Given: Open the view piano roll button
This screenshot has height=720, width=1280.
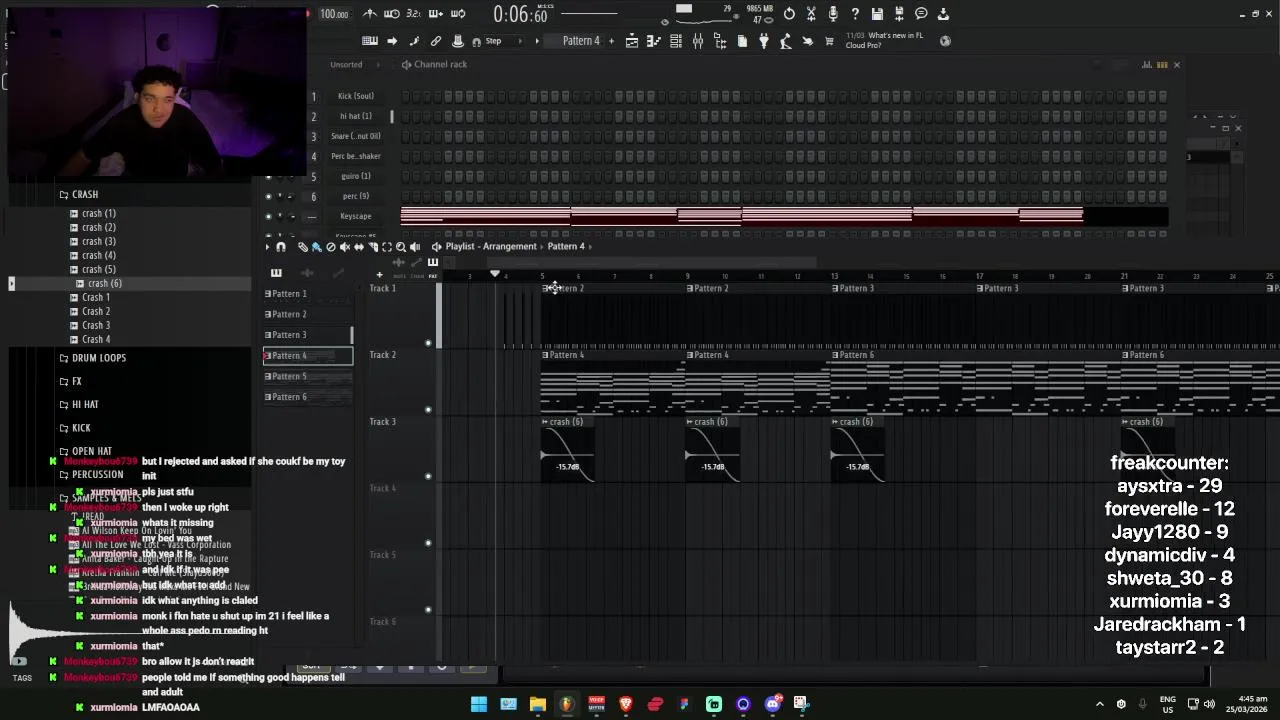Looking at the screenshot, I should coord(653,41).
